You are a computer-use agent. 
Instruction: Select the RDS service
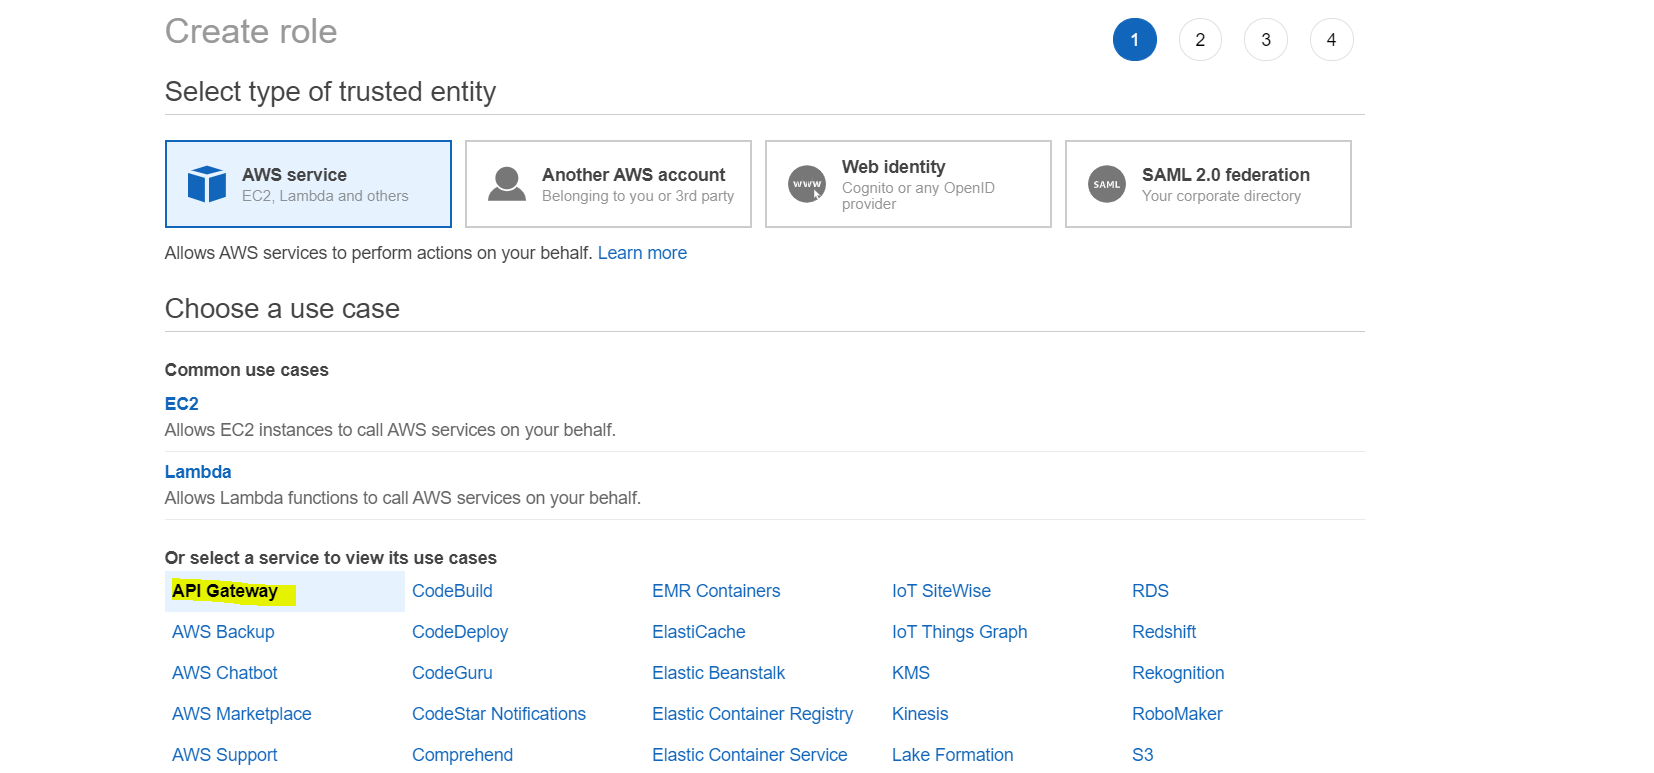coord(1150,591)
